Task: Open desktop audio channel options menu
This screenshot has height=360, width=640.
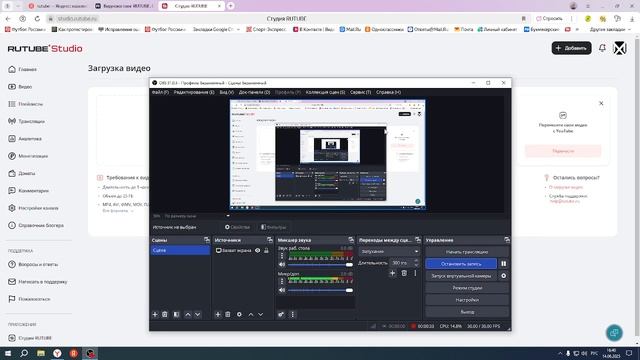Action: pyautogui.click(x=282, y=256)
